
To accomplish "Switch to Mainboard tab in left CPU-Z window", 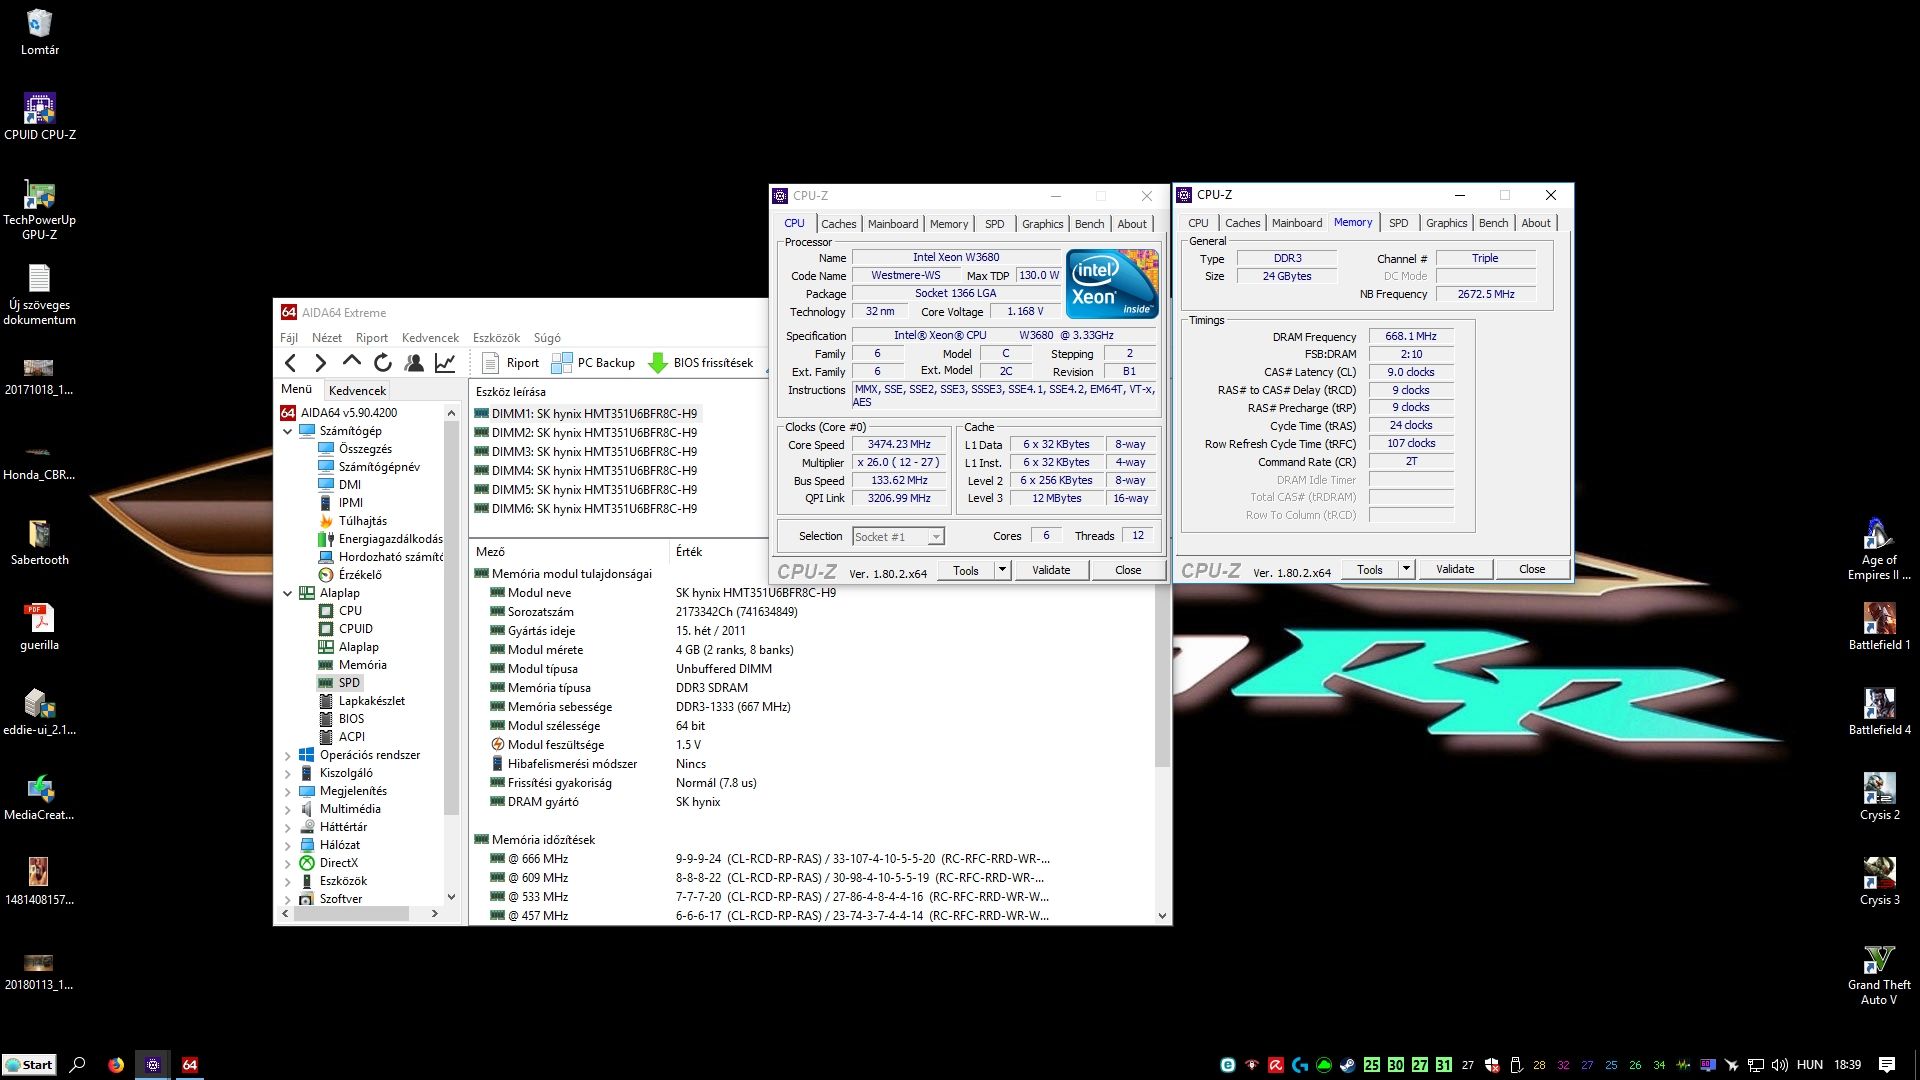I will (892, 224).
